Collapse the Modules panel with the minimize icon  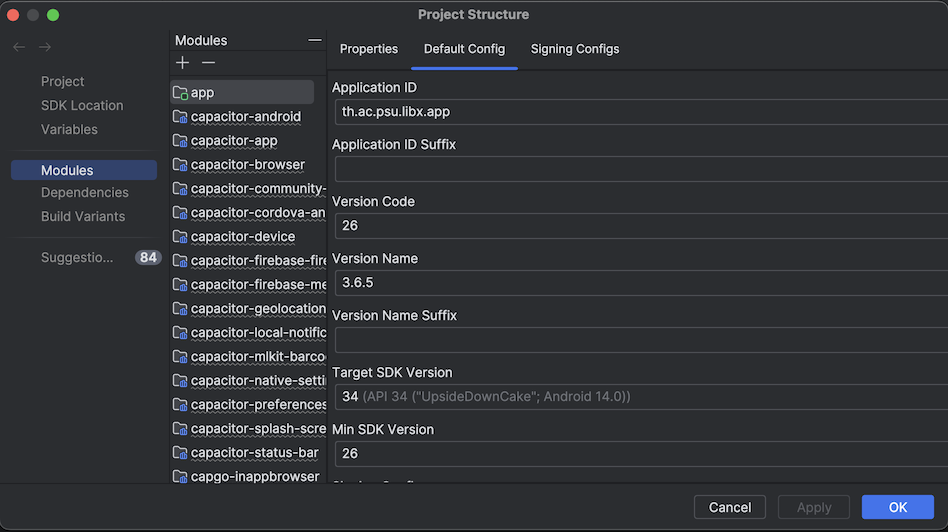click(x=315, y=41)
